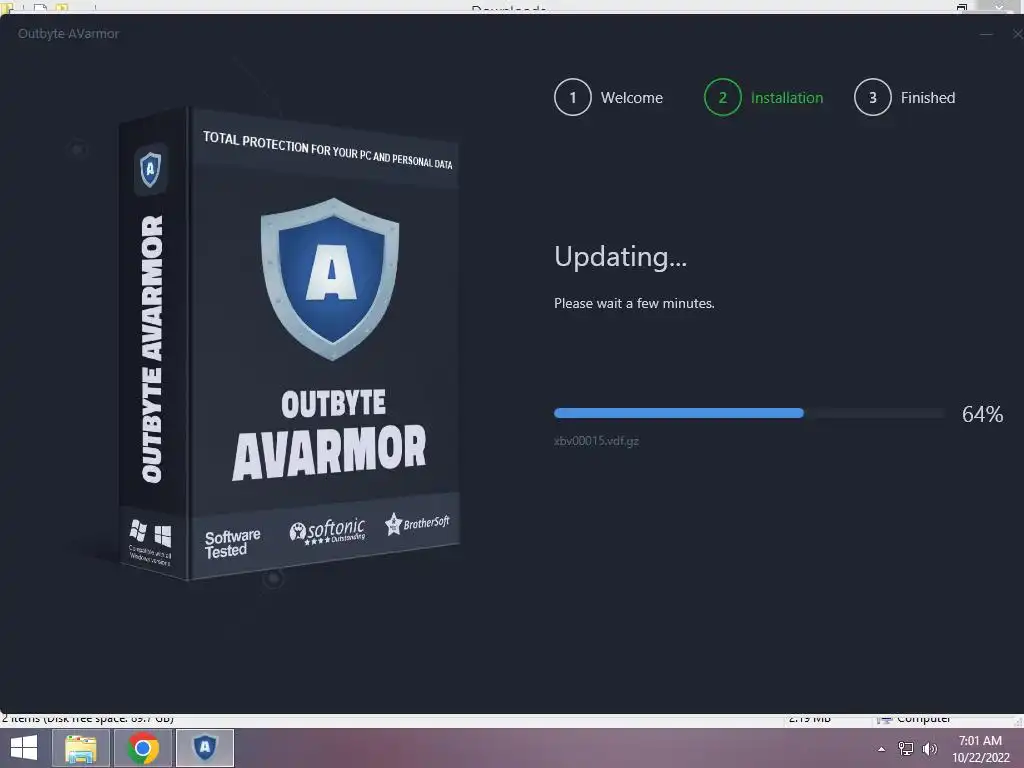This screenshot has height=768, width=1024.
Task: Select the Welcome step label
Action: (x=632, y=98)
